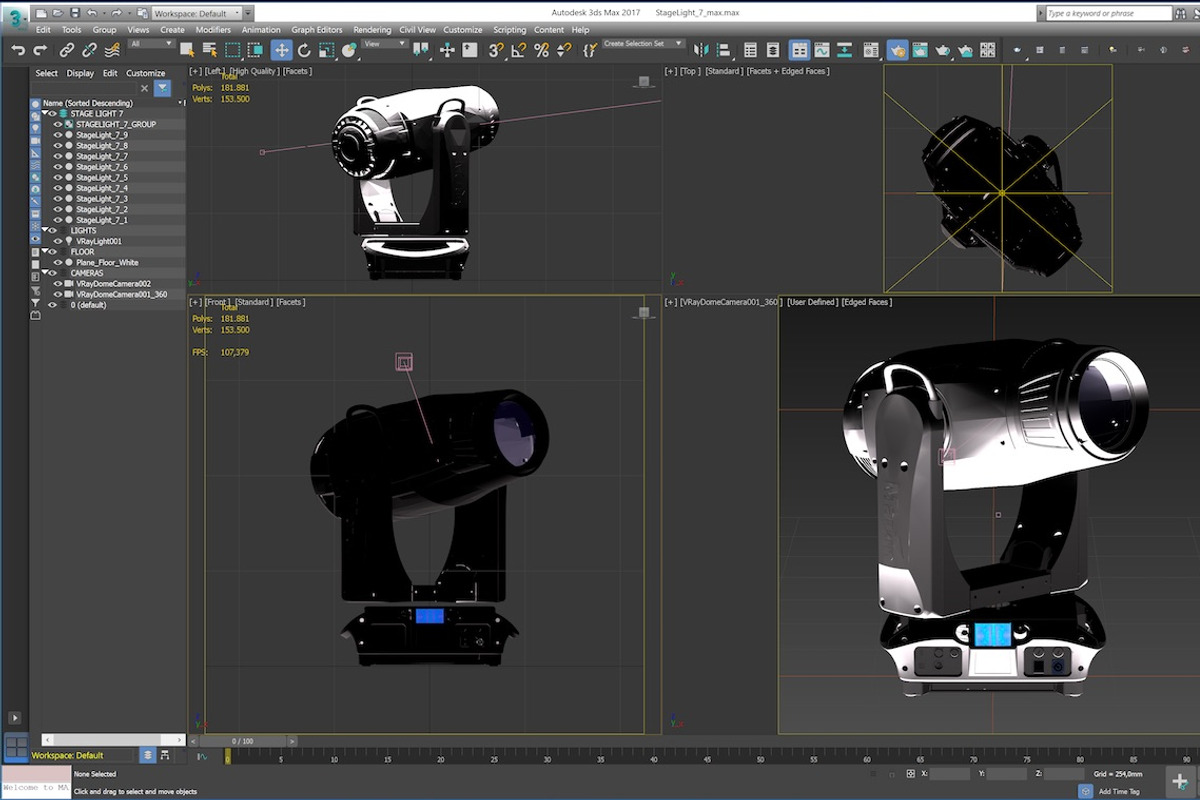Image resolution: width=1200 pixels, height=800 pixels.
Task: Click the Redo arrow in the main toolbar
Action: [x=40, y=50]
